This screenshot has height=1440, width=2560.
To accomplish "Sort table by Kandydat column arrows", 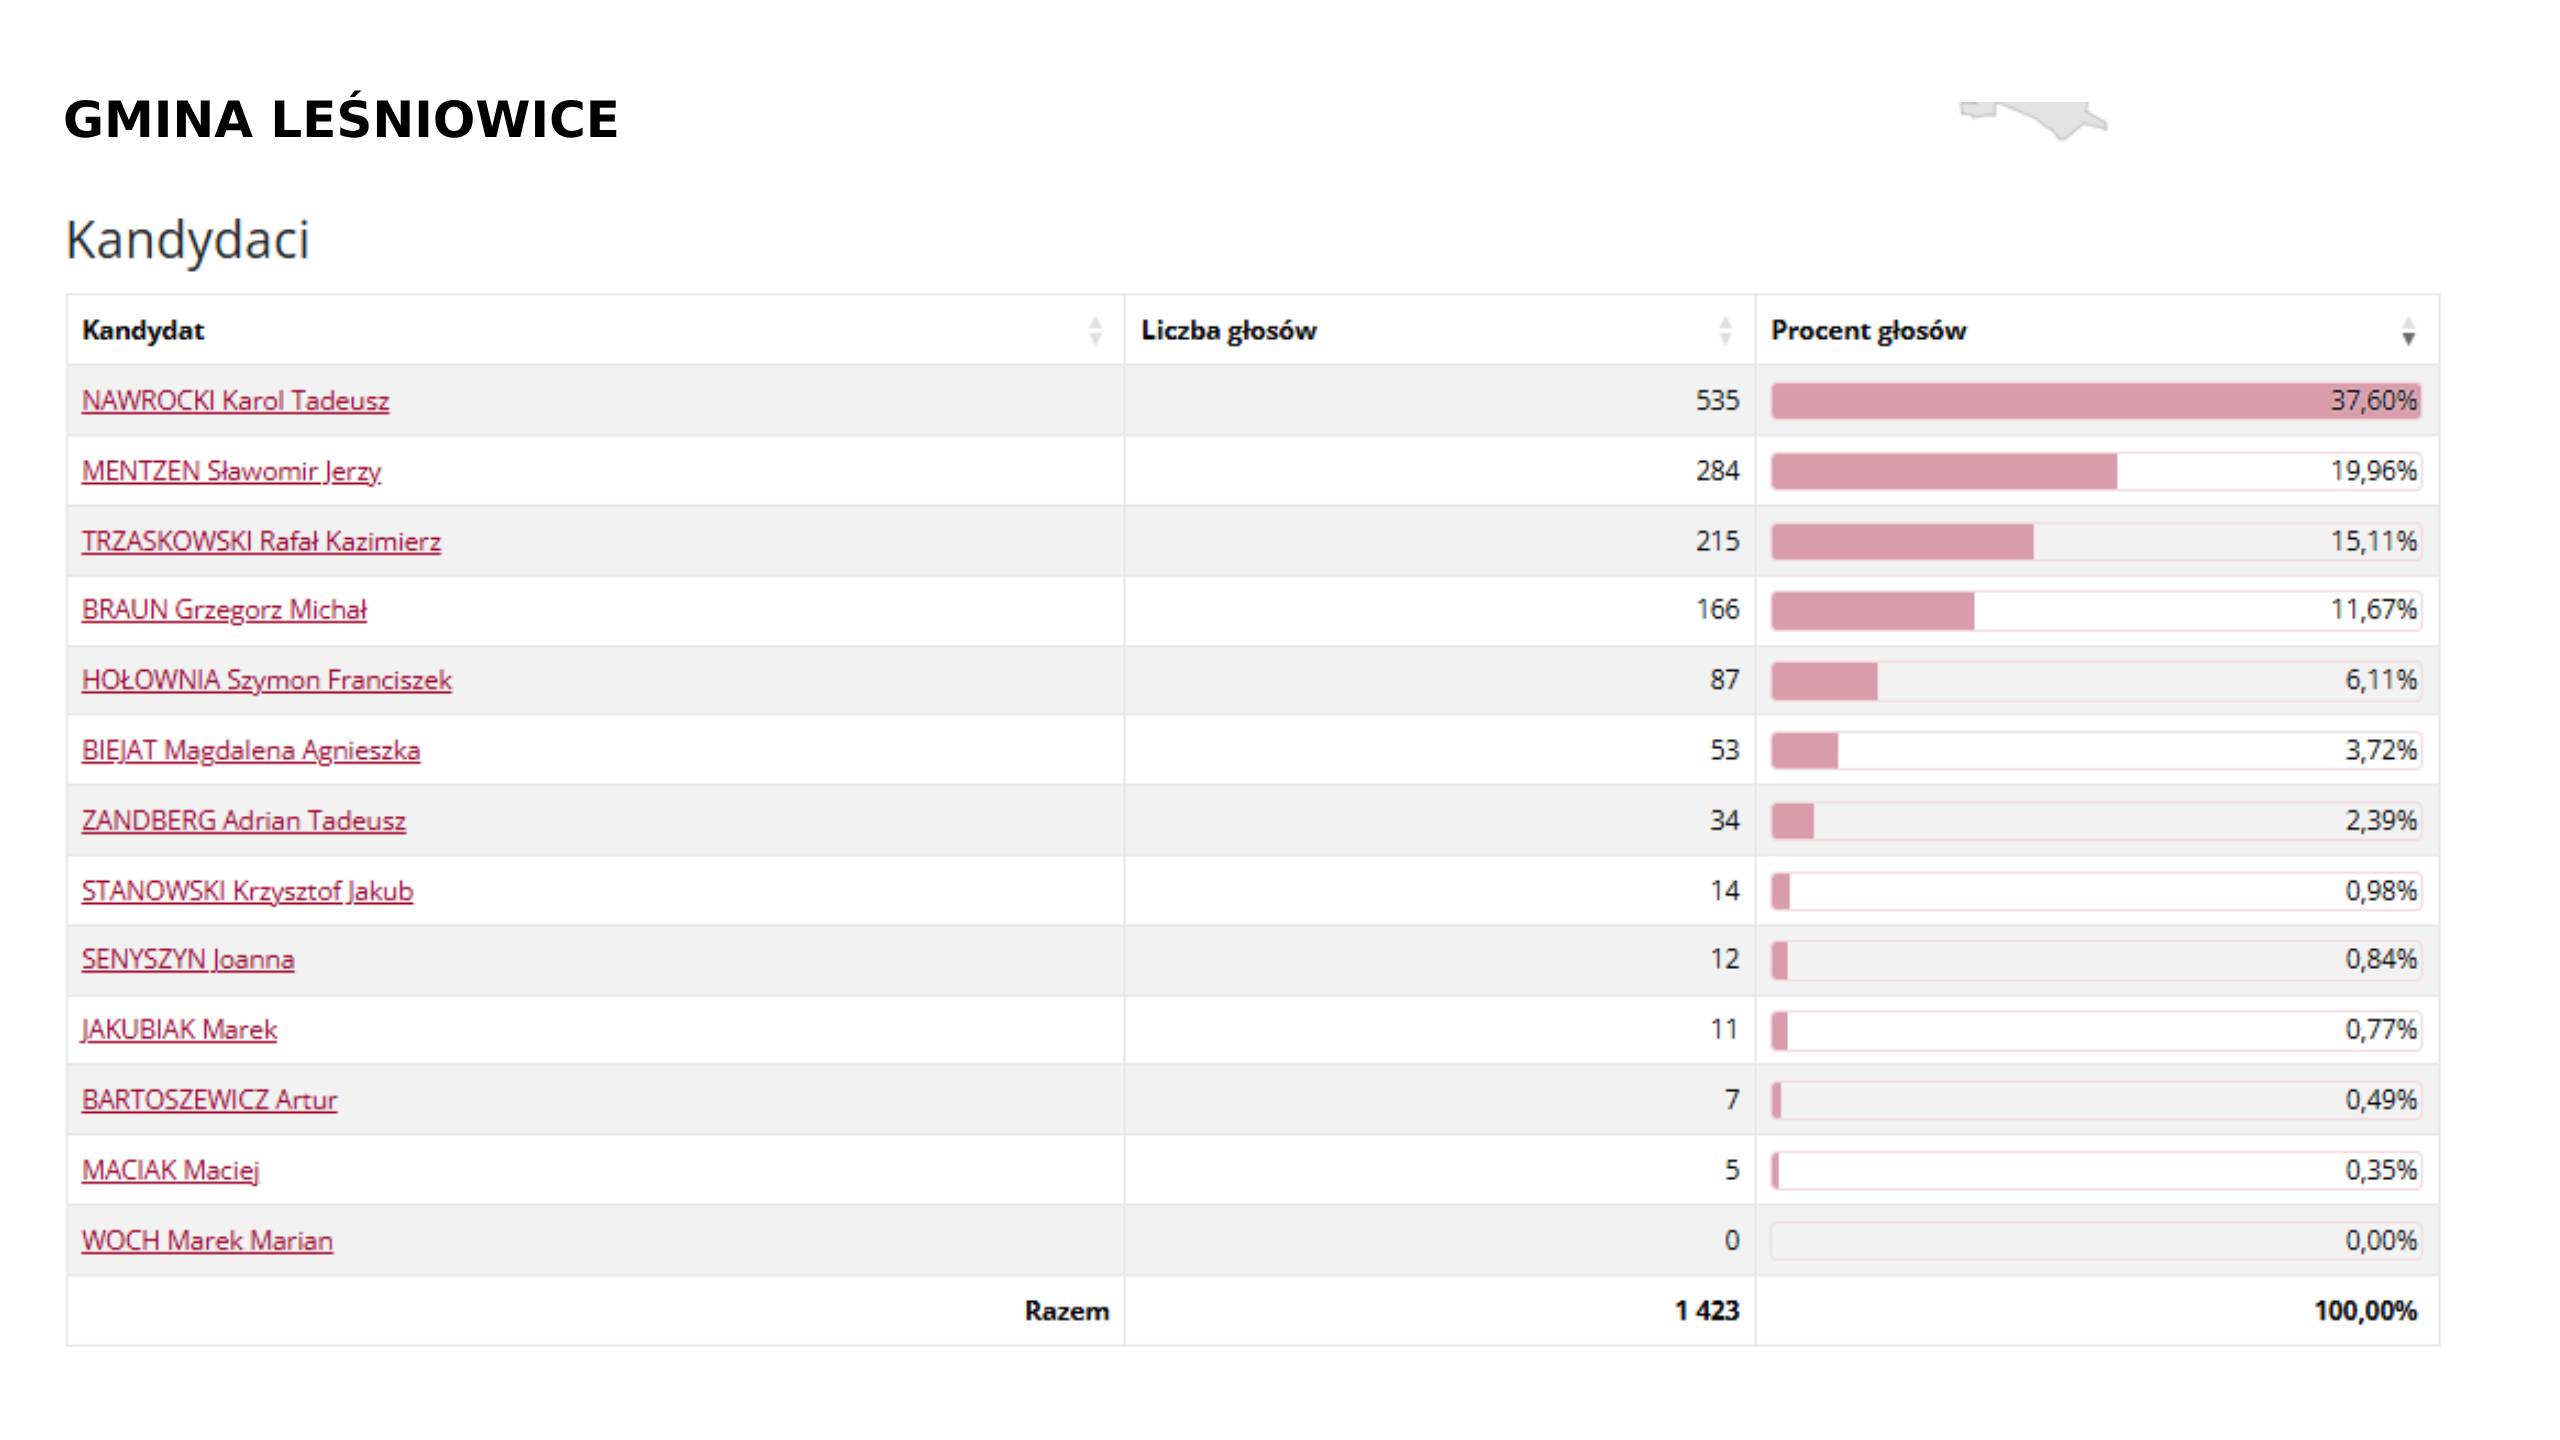I will click(x=1095, y=331).
